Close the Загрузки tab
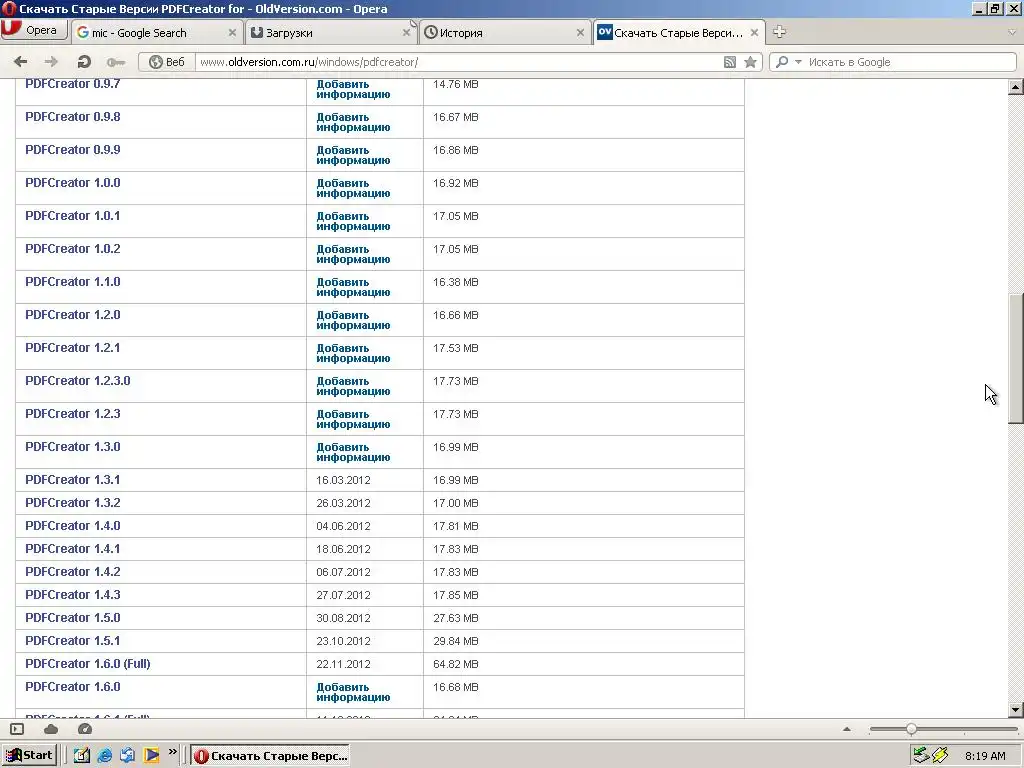 coord(406,33)
